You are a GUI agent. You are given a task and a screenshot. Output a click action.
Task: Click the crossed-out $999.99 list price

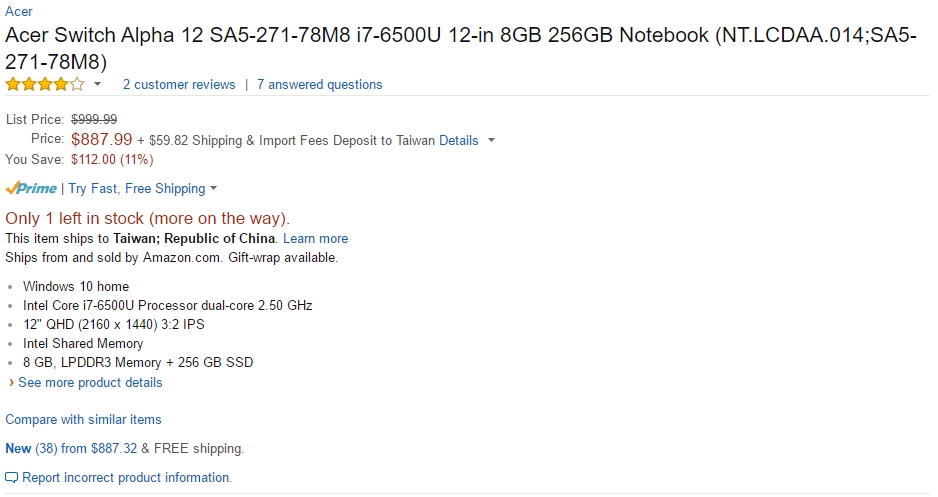coord(94,120)
